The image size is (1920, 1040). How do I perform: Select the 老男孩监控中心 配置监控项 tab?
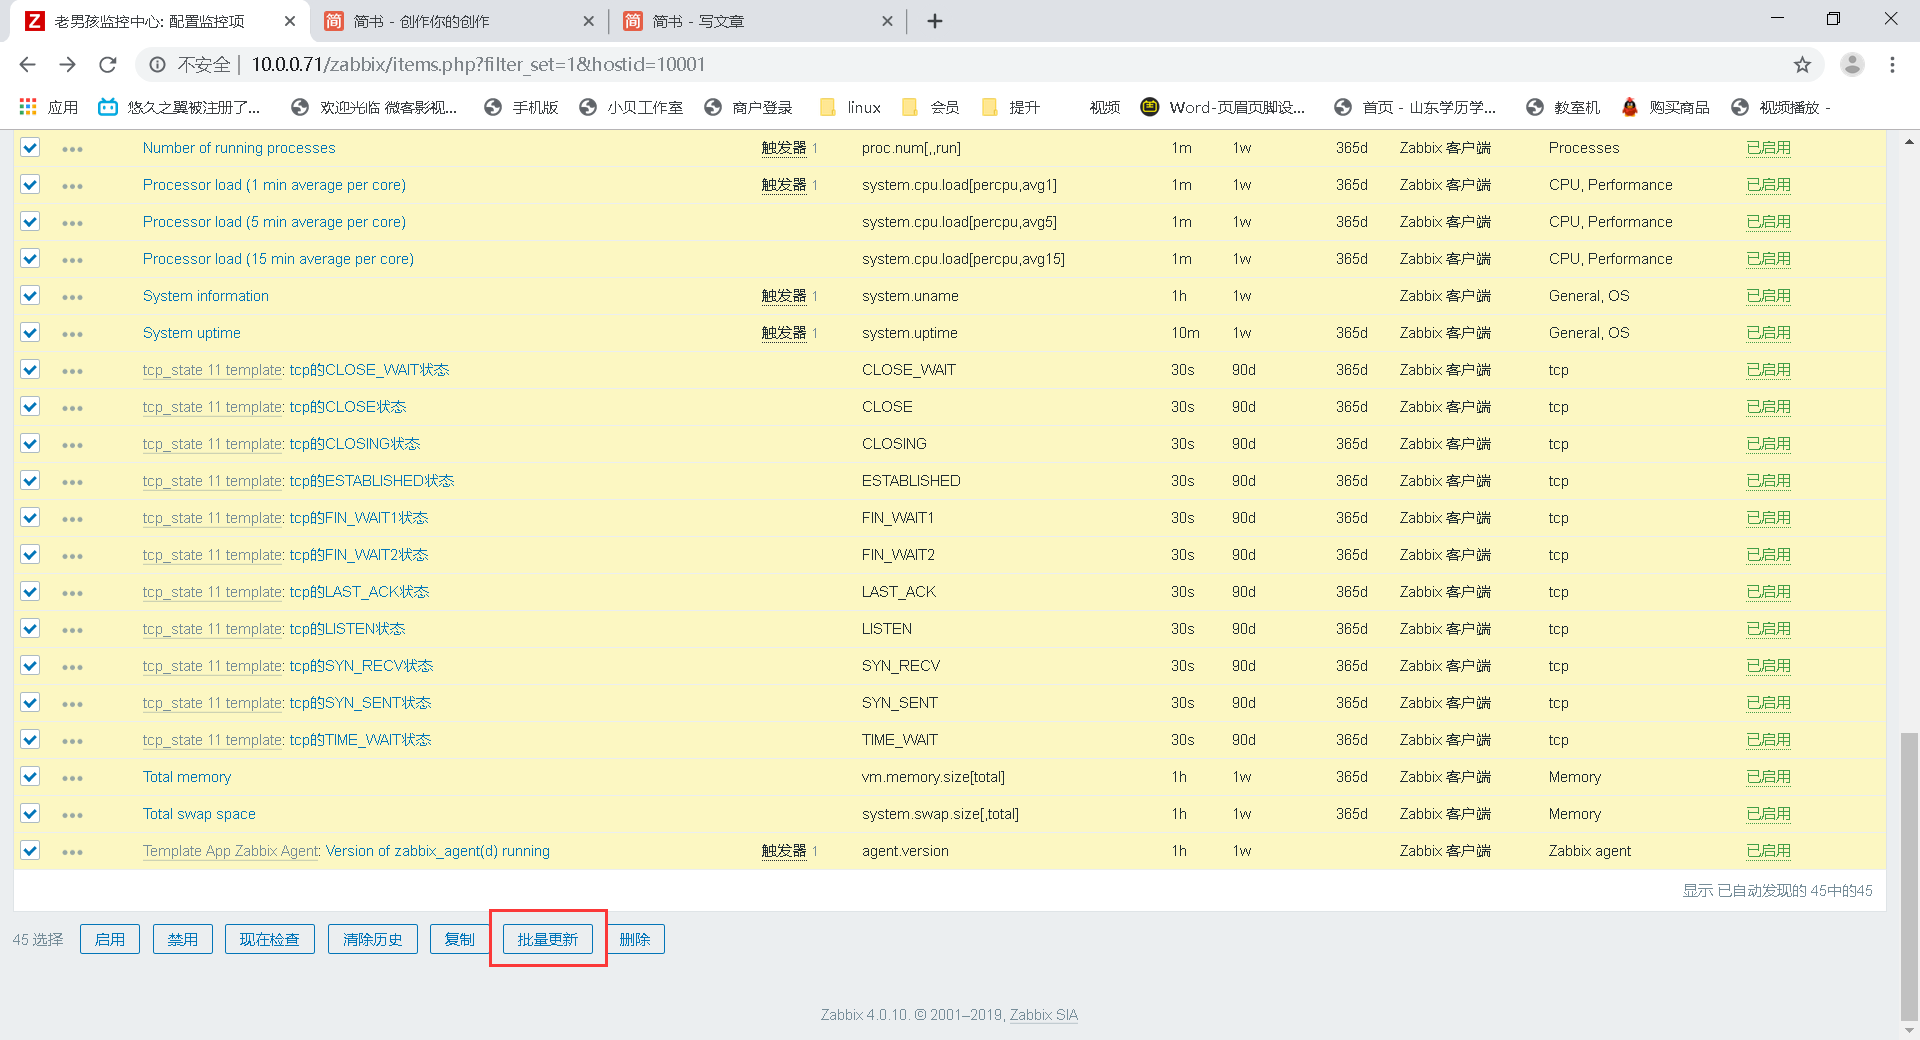[160, 21]
